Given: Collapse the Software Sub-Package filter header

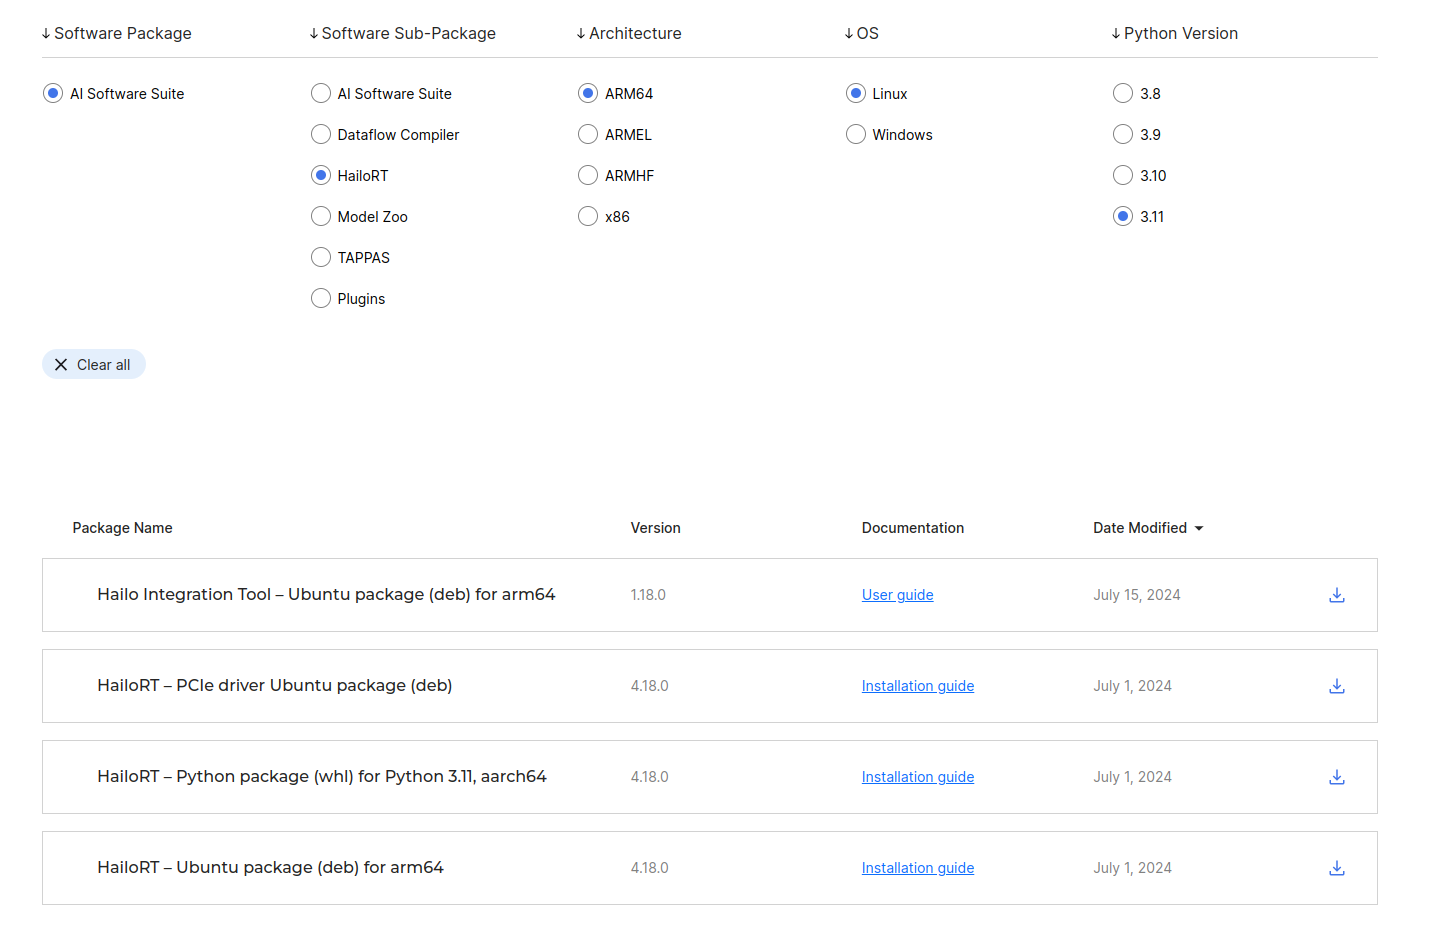Looking at the screenshot, I should (402, 33).
